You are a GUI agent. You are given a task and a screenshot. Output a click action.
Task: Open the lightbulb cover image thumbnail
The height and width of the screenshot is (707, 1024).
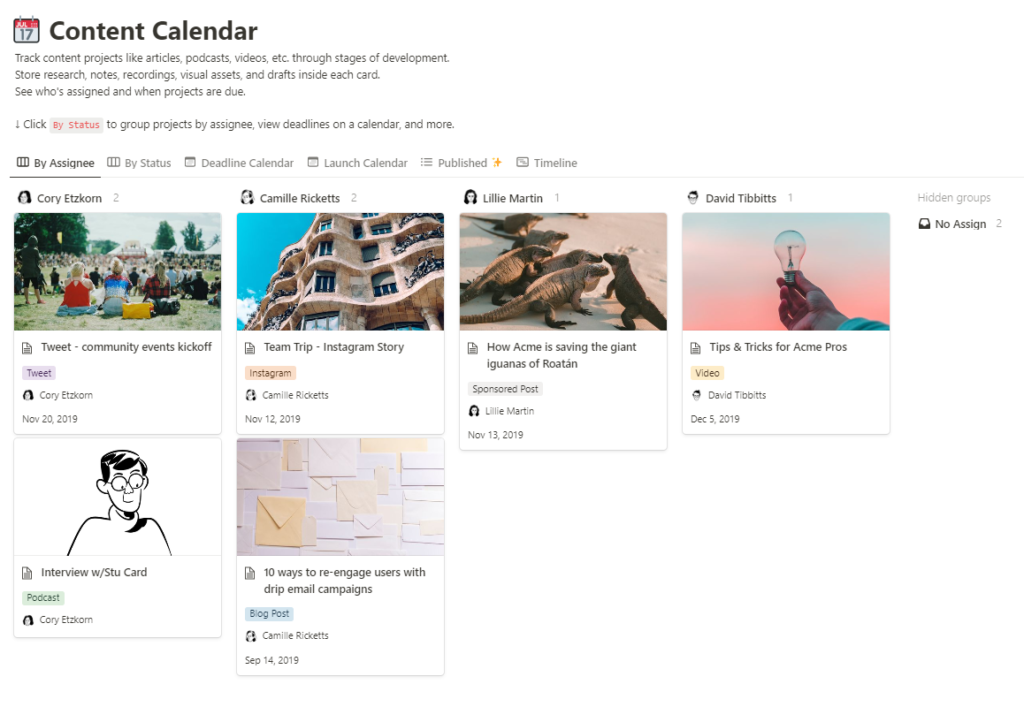[x=786, y=272]
